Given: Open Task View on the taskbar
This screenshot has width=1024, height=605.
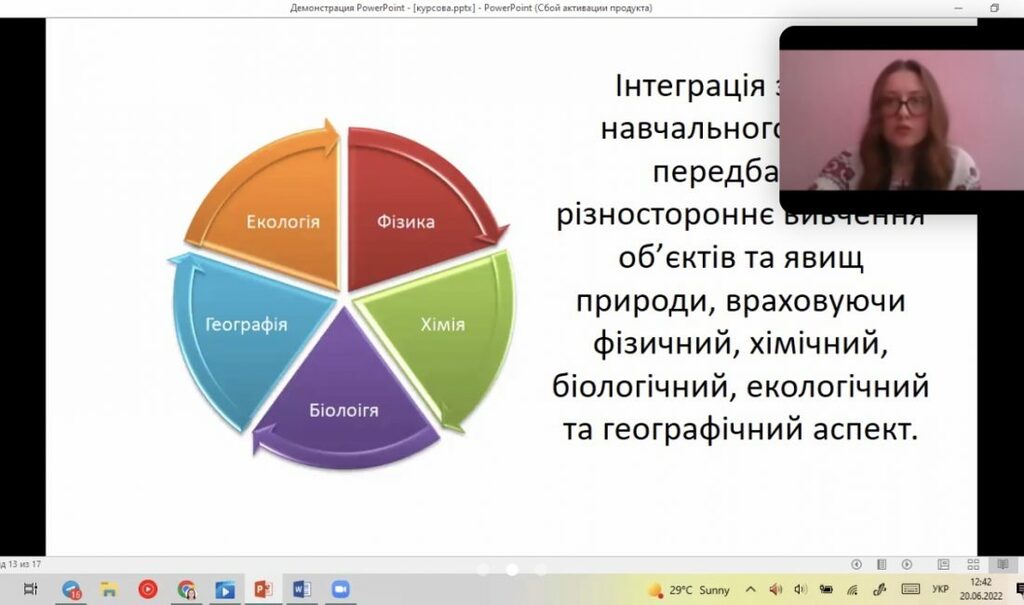Looking at the screenshot, I should coord(31,590).
